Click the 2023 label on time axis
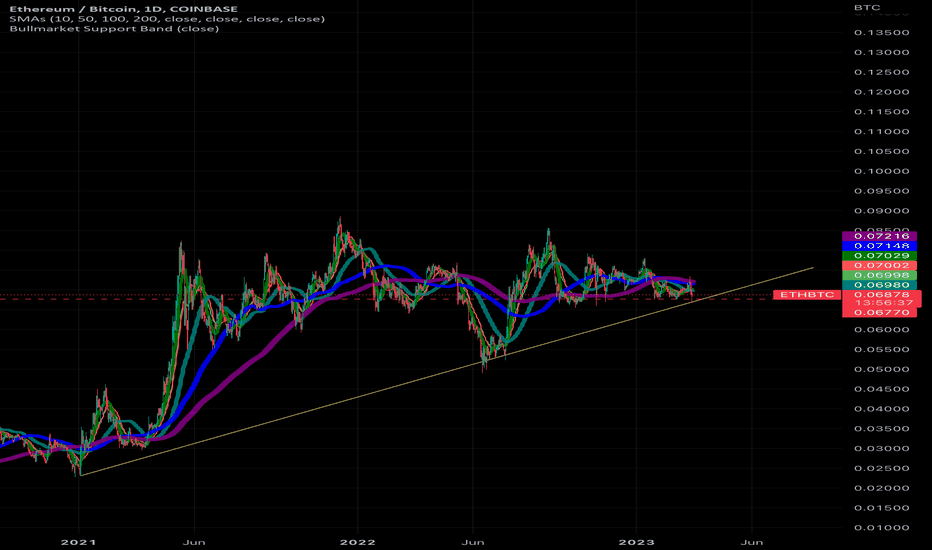The image size is (932, 550). pyautogui.click(x=637, y=542)
